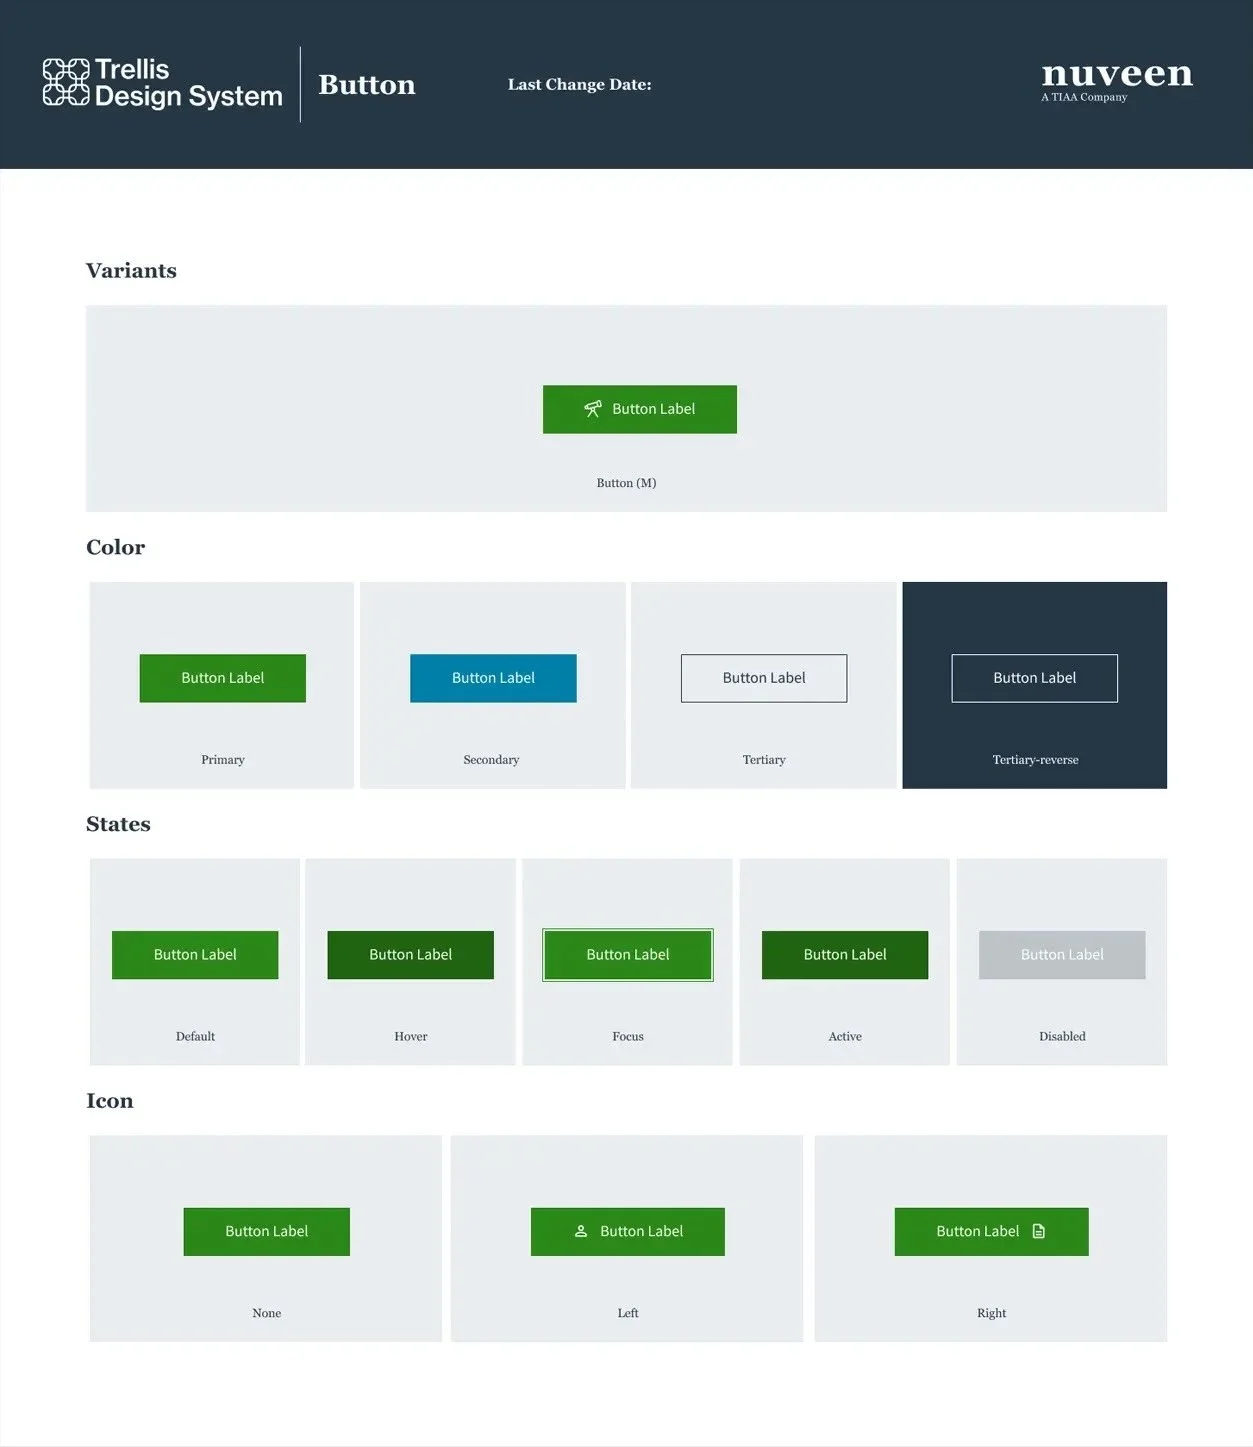The width and height of the screenshot is (1253, 1447).
Task: Click the 'None' caption
Action: tap(267, 1314)
